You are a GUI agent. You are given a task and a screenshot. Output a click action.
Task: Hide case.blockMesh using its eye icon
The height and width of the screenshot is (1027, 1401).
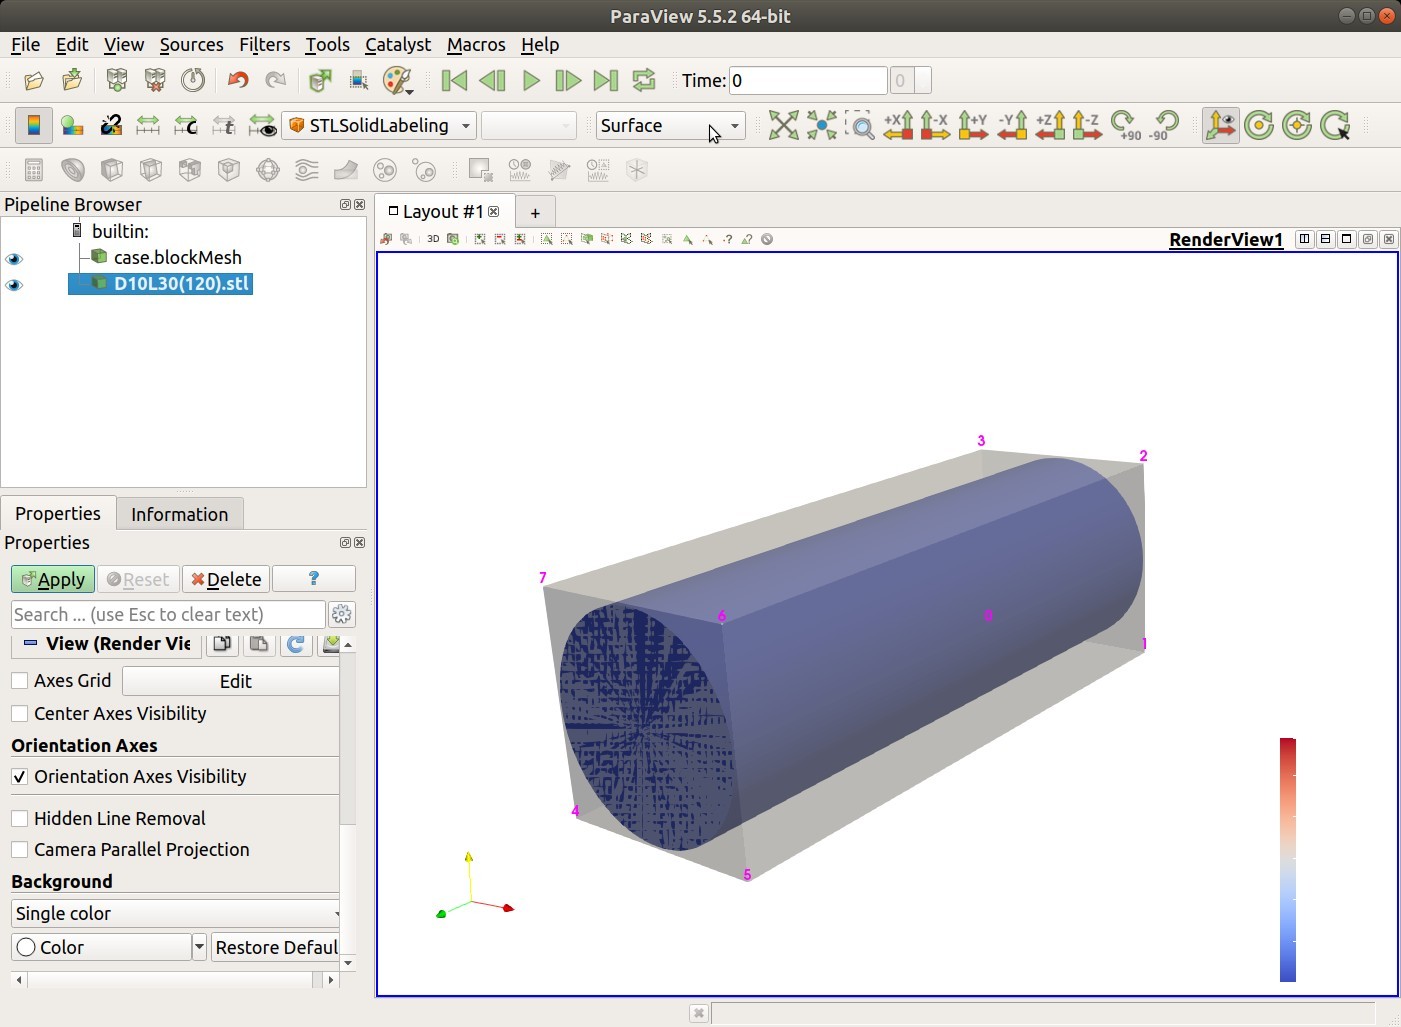coord(14,259)
